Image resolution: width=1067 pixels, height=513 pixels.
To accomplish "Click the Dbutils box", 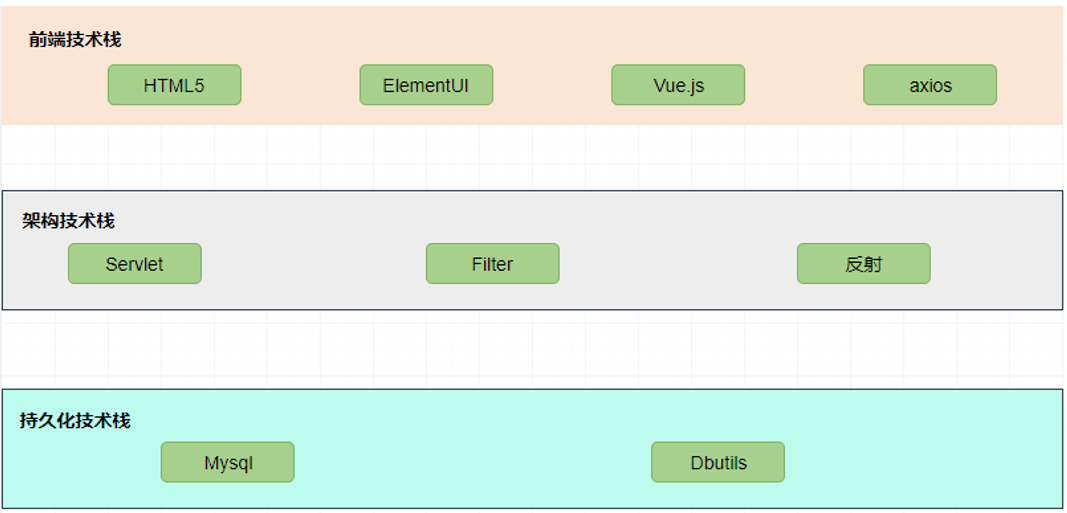I will 718,462.
